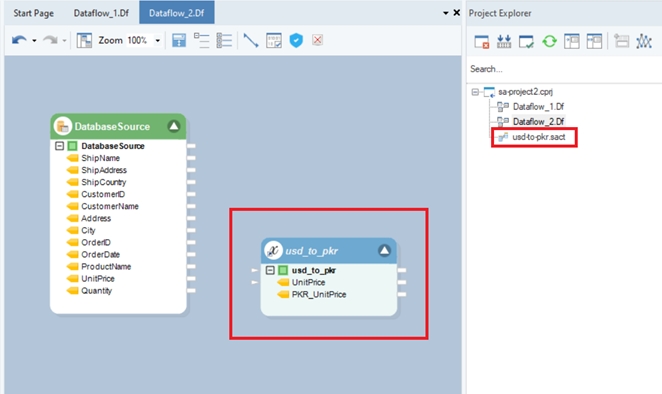
Task: Collapse the usd_to_pkr object with triangle button
Action: (x=384, y=250)
